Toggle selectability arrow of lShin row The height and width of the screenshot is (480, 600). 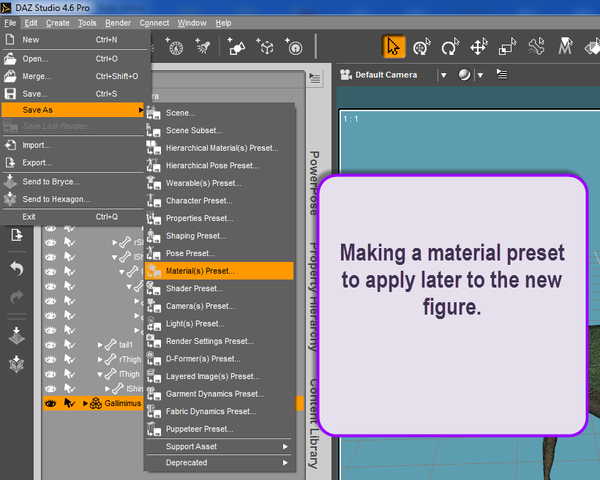point(69,389)
